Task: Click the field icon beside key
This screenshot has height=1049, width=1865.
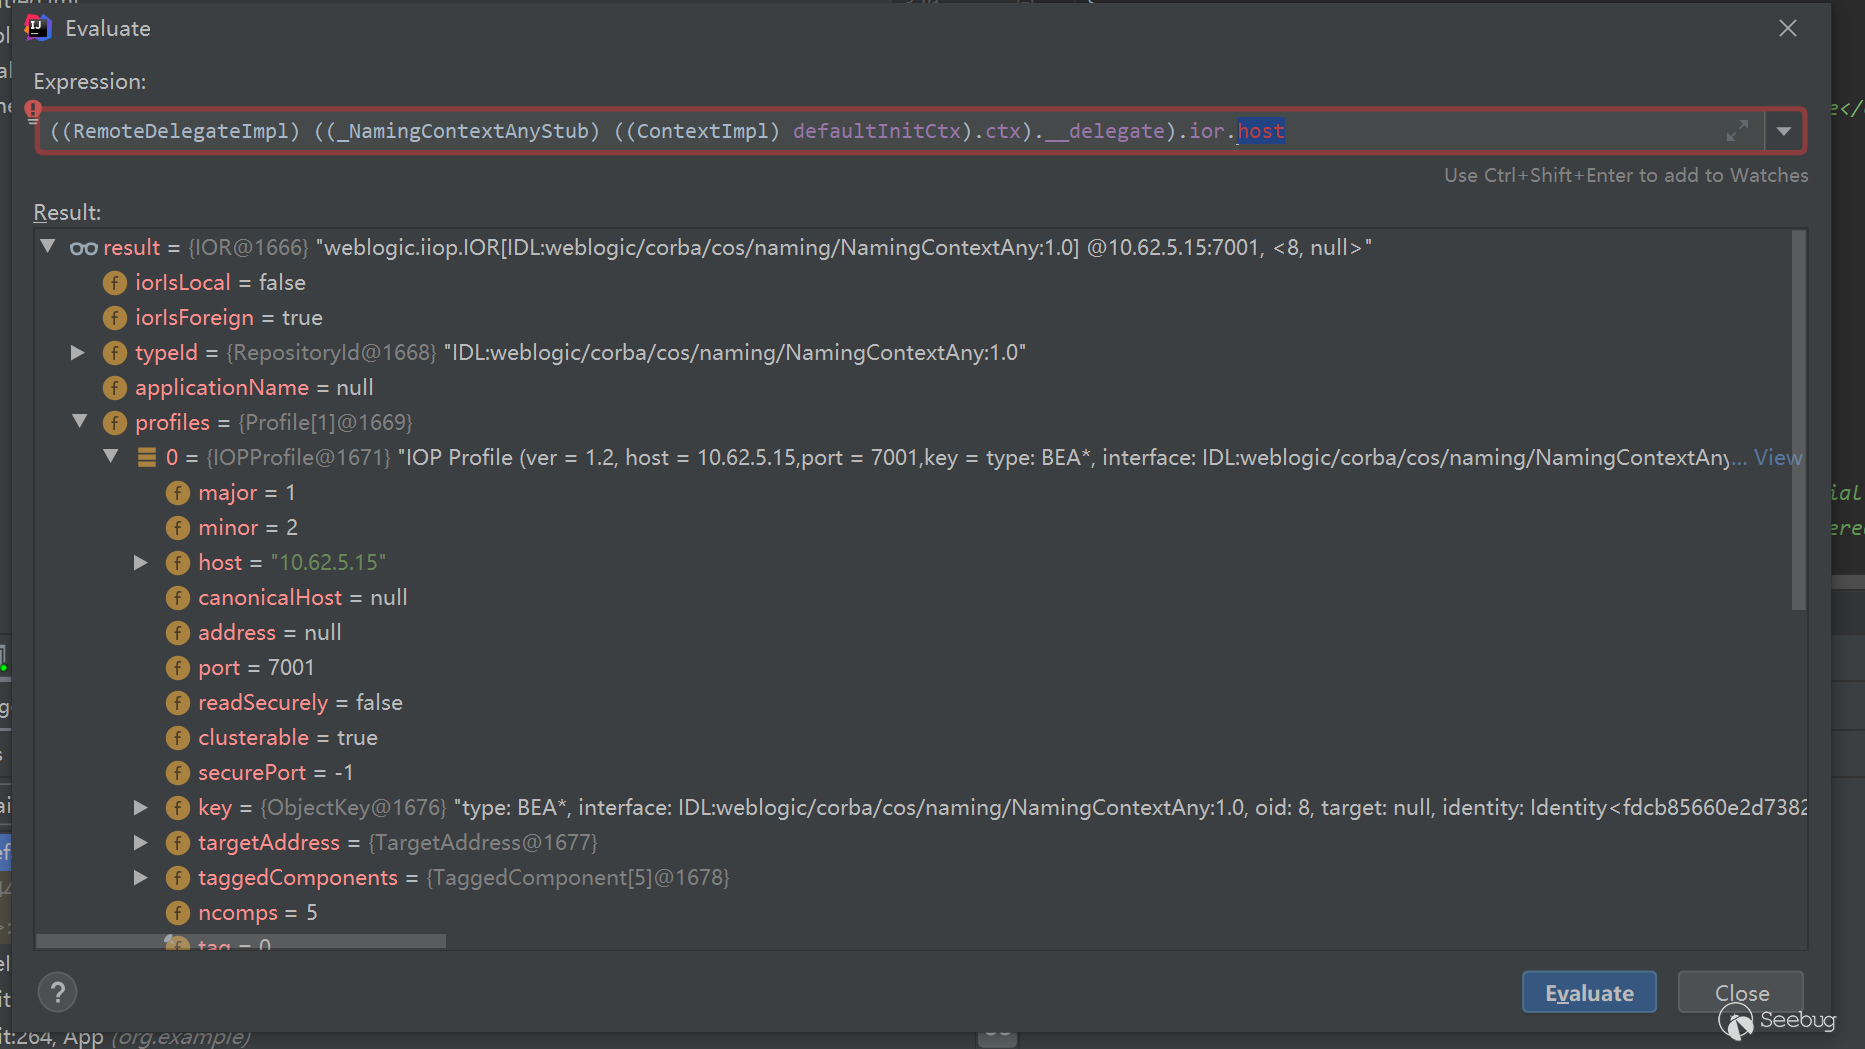Action: (x=178, y=807)
